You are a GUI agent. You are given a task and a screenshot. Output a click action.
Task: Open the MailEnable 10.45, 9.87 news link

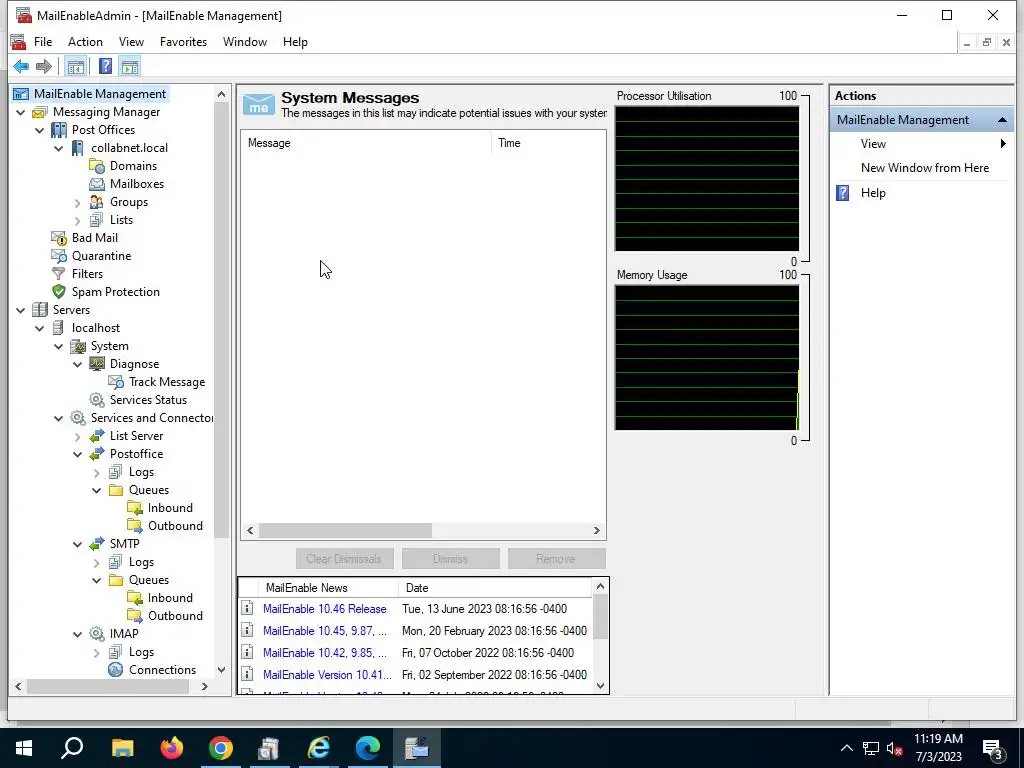[325, 631]
